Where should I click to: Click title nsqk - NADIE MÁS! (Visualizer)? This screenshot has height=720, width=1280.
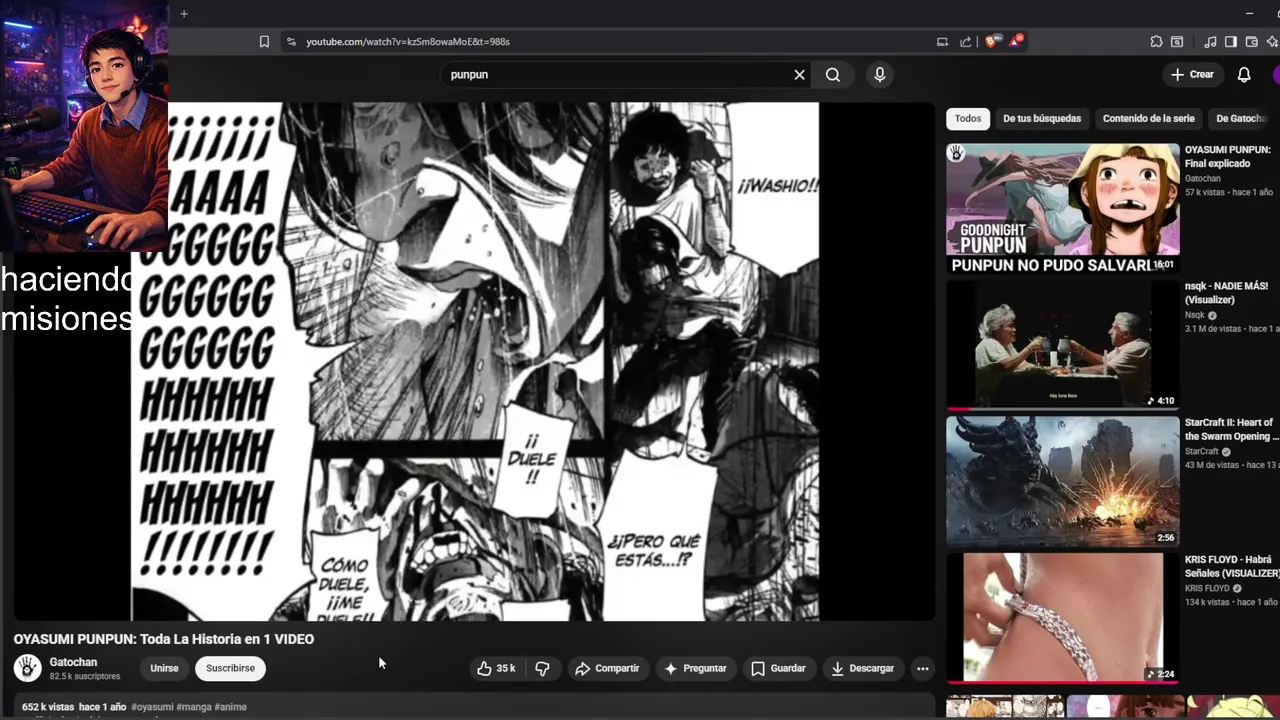point(1226,293)
